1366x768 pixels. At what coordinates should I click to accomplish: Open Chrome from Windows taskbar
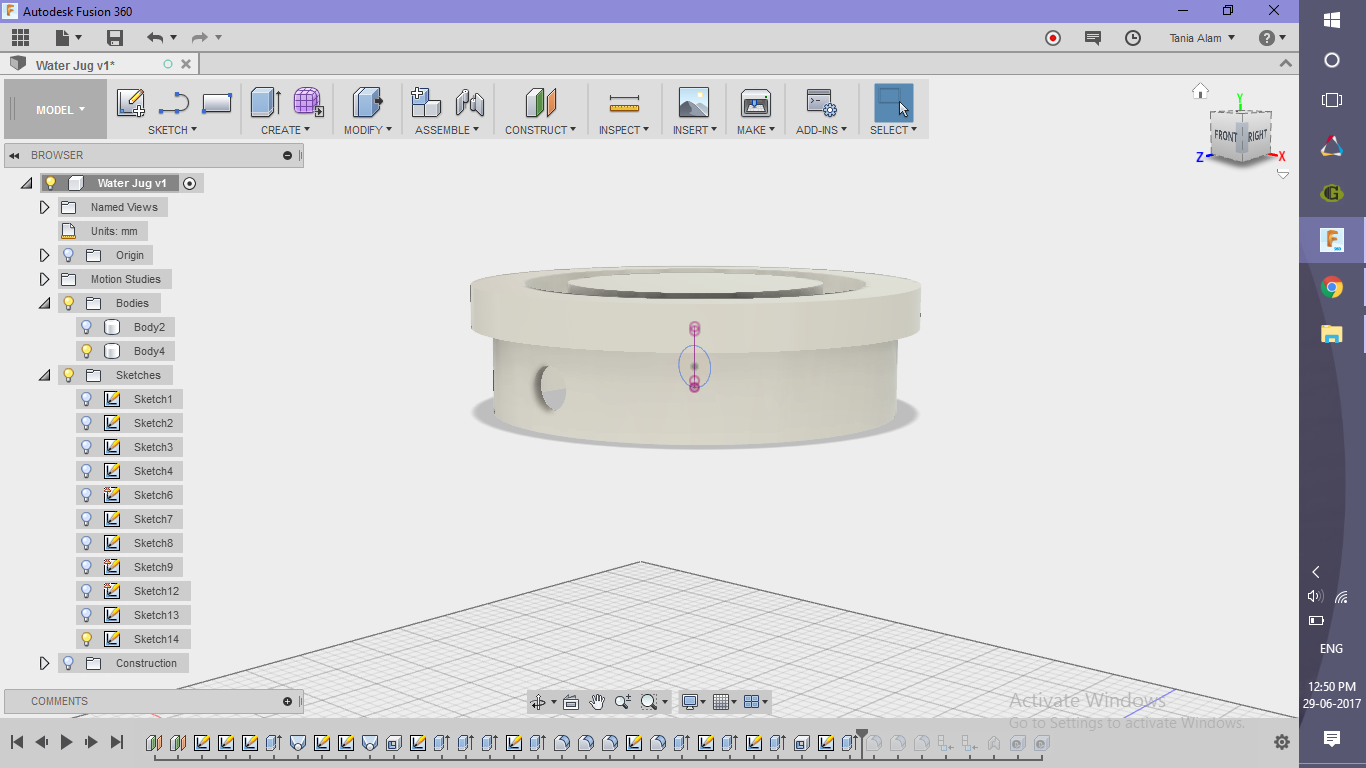point(1332,288)
